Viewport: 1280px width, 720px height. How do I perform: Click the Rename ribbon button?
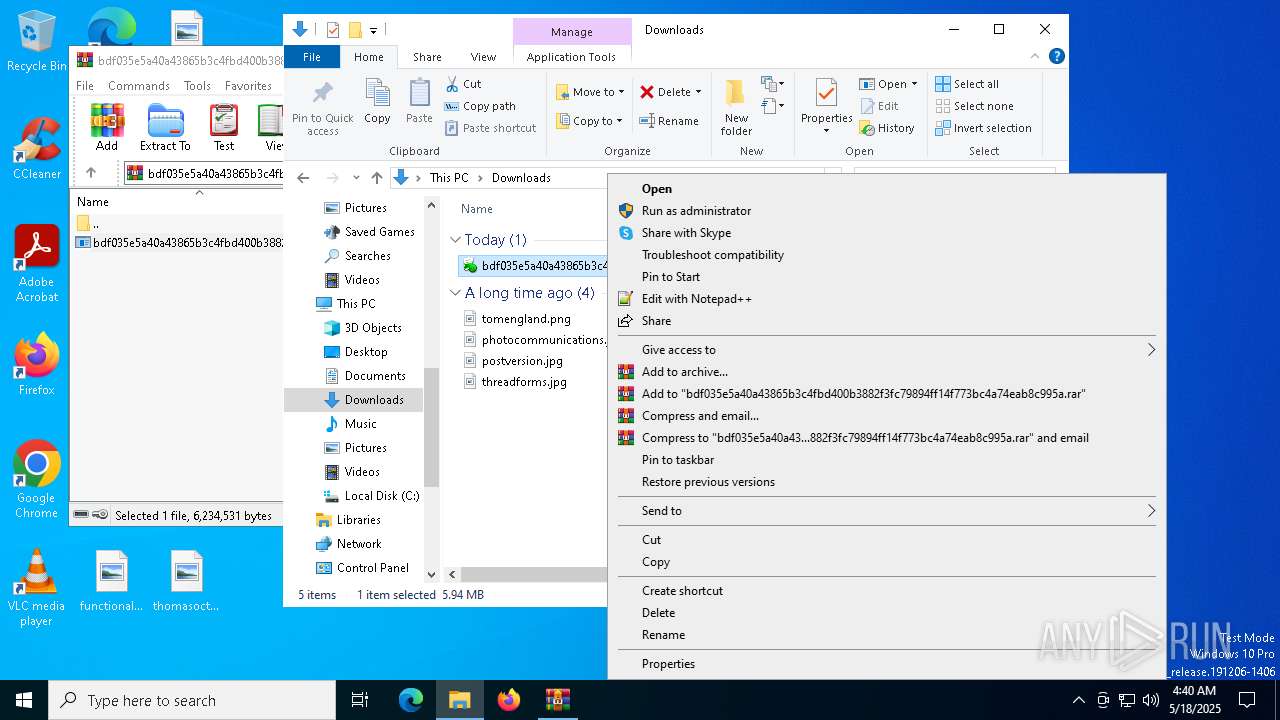669,121
